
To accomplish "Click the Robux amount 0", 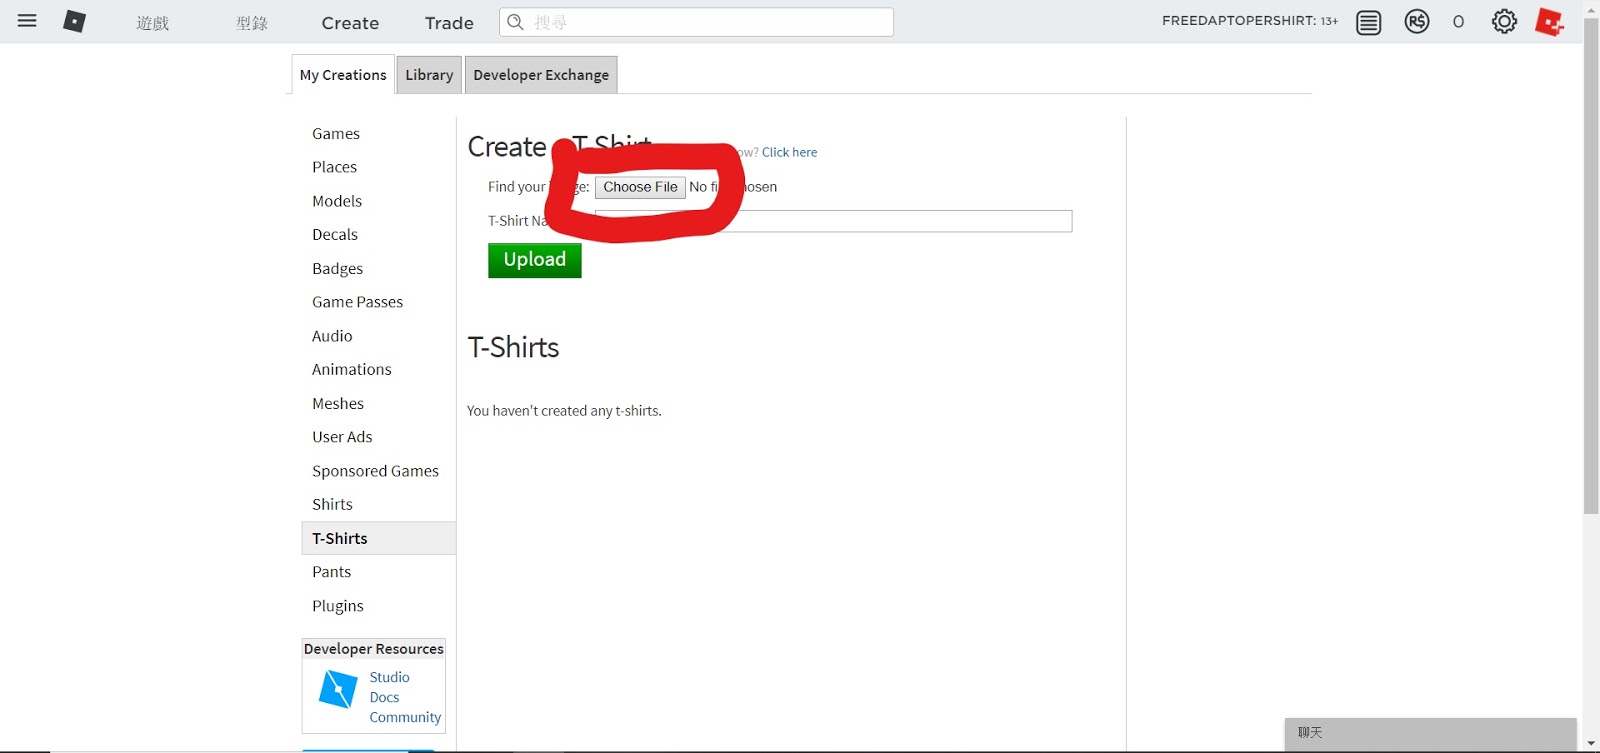I will [1458, 22].
